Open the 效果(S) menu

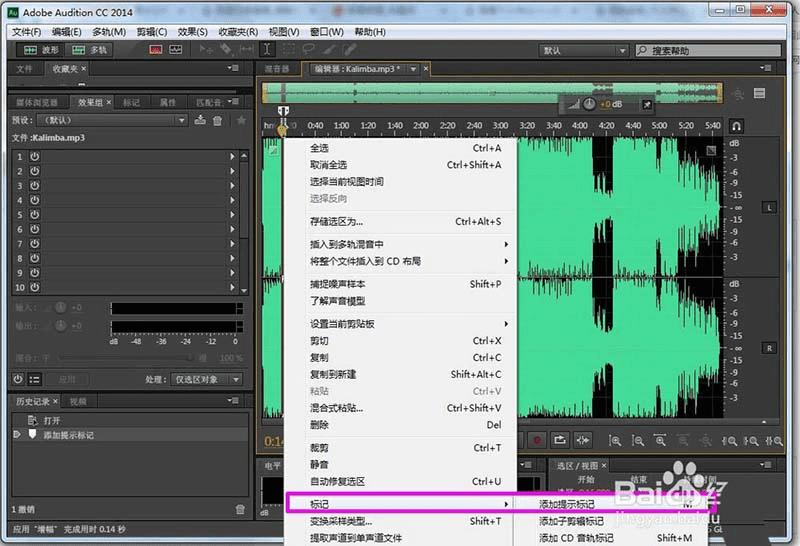point(194,32)
